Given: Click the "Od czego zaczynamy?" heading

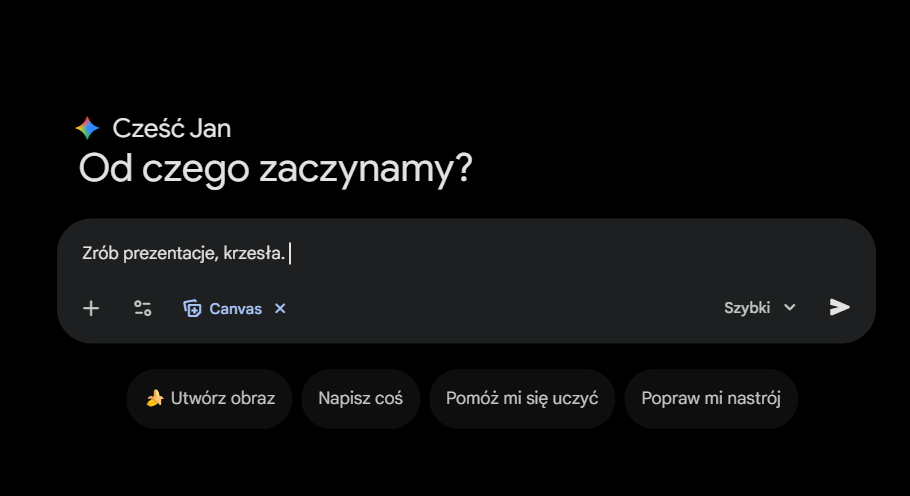Looking at the screenshot, I should click(275, 169).
